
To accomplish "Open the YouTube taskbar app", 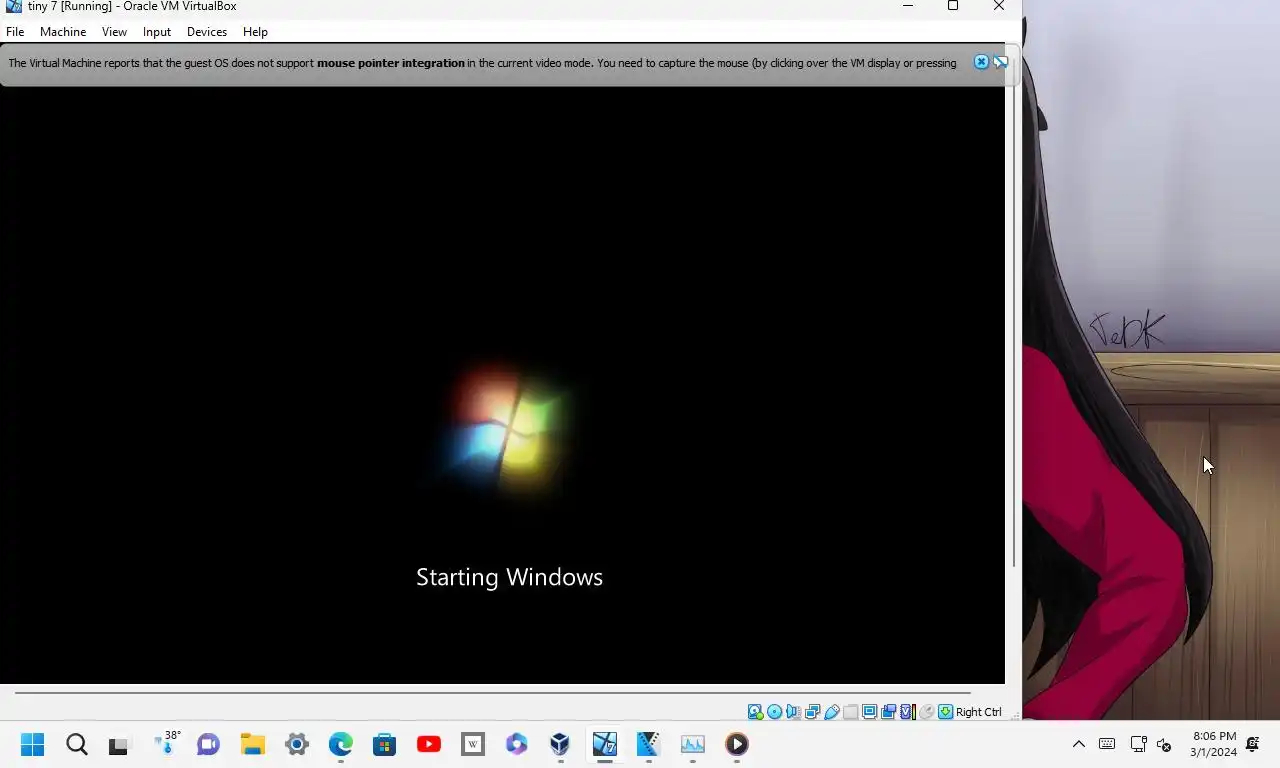I will 429,744.
